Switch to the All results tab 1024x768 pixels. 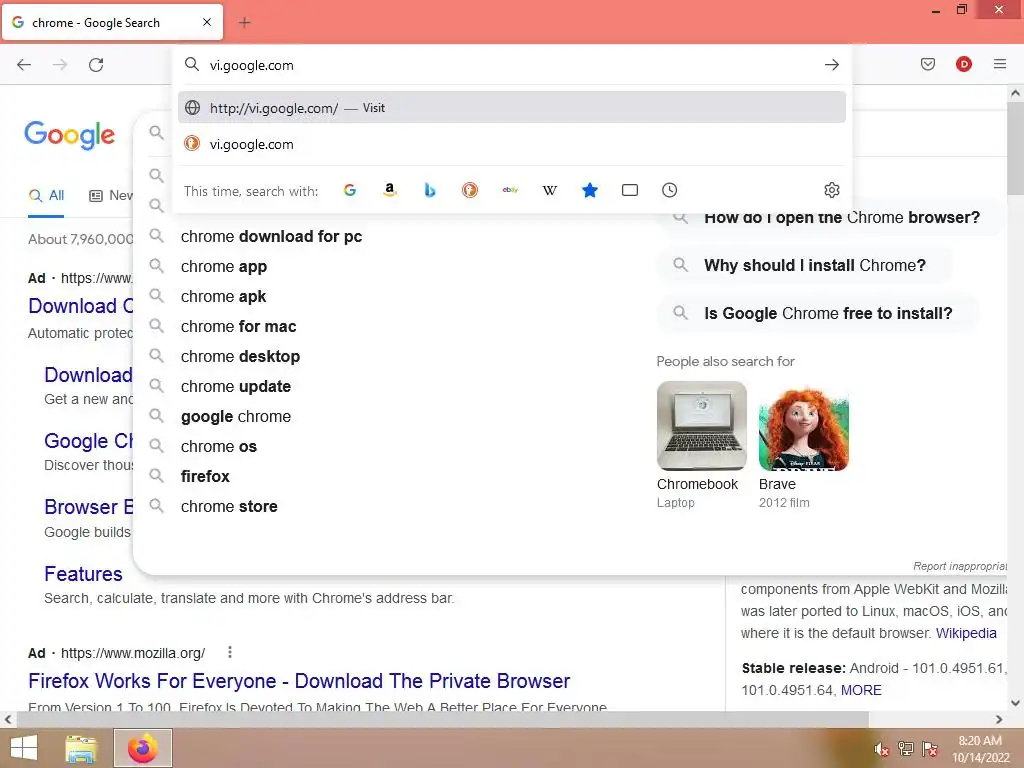click(x=46, y=195)
